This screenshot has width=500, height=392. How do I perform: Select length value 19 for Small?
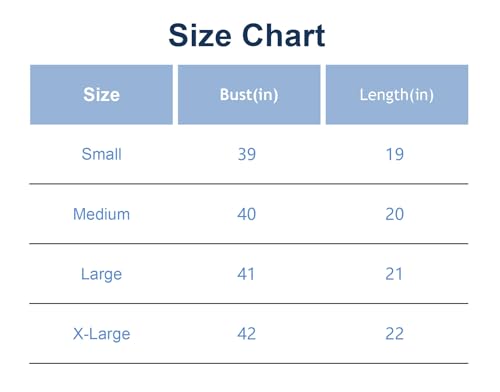point(395,154)
